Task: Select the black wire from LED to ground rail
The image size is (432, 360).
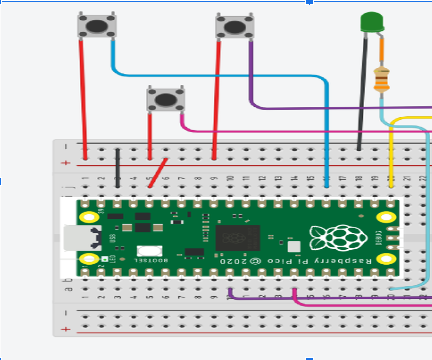Action: tap(362, 93)
